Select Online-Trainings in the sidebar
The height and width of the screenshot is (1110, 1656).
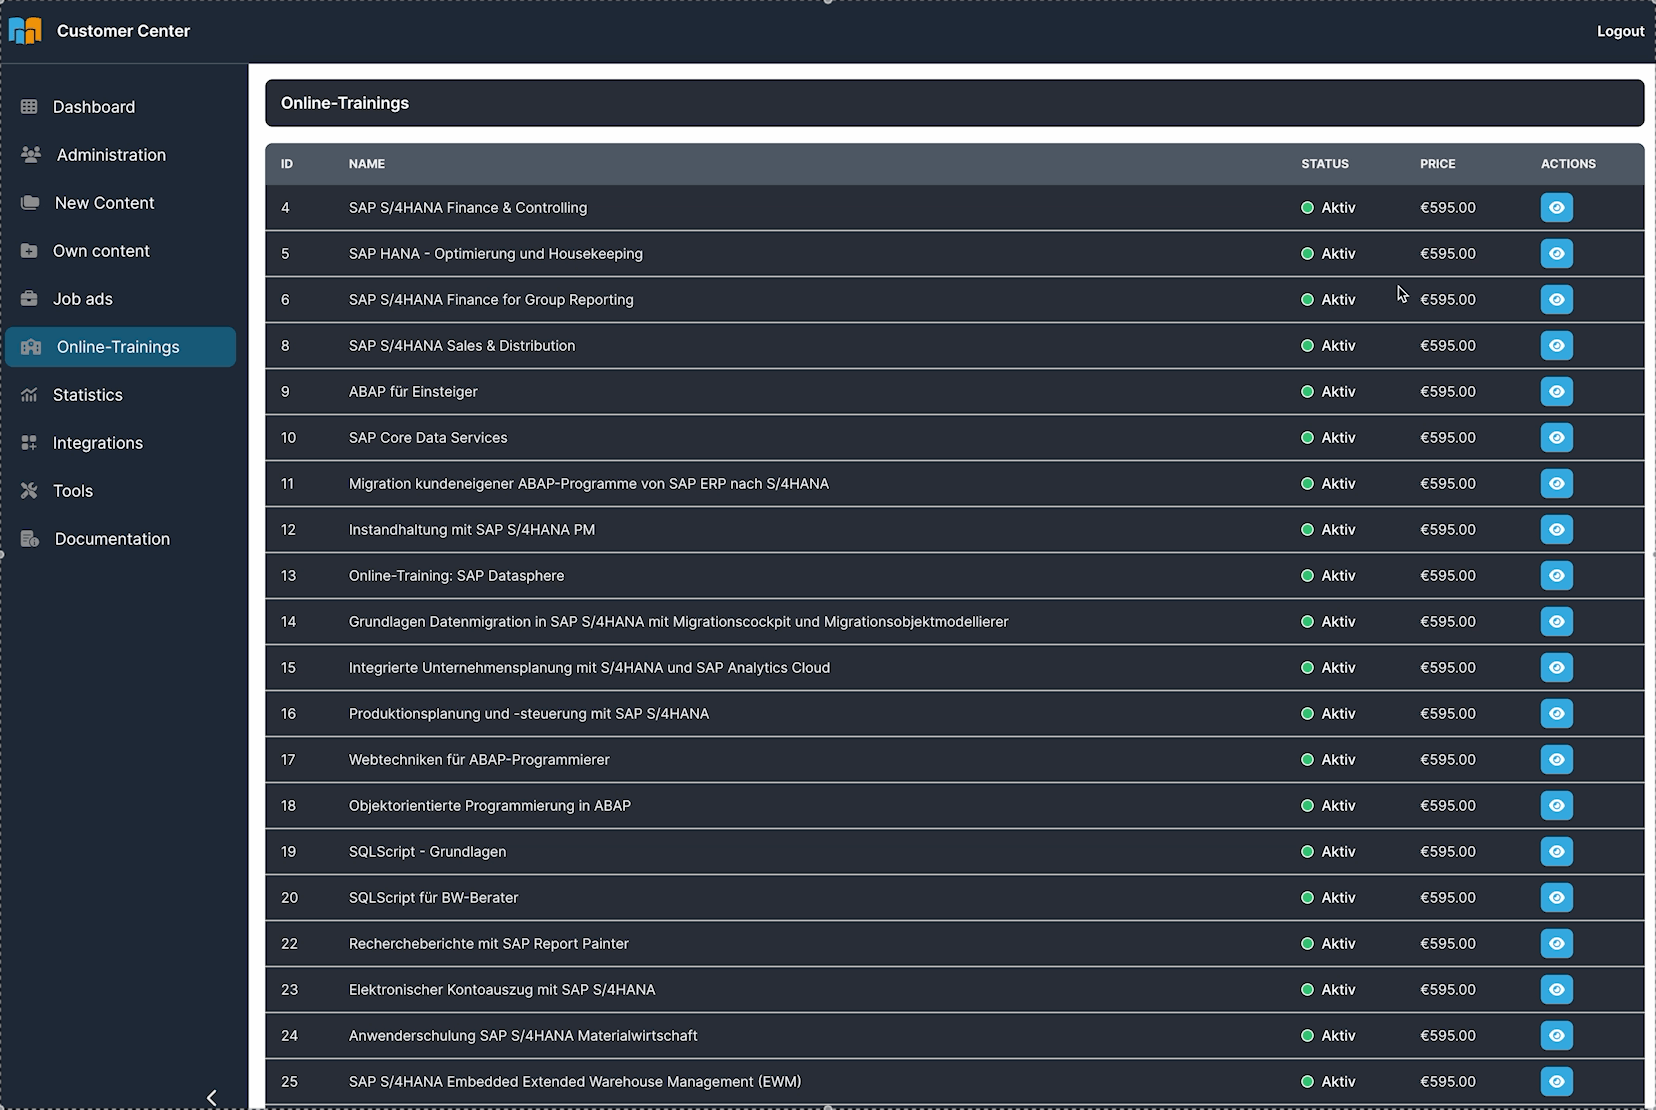pyautogui.click(x=118, y=347)
